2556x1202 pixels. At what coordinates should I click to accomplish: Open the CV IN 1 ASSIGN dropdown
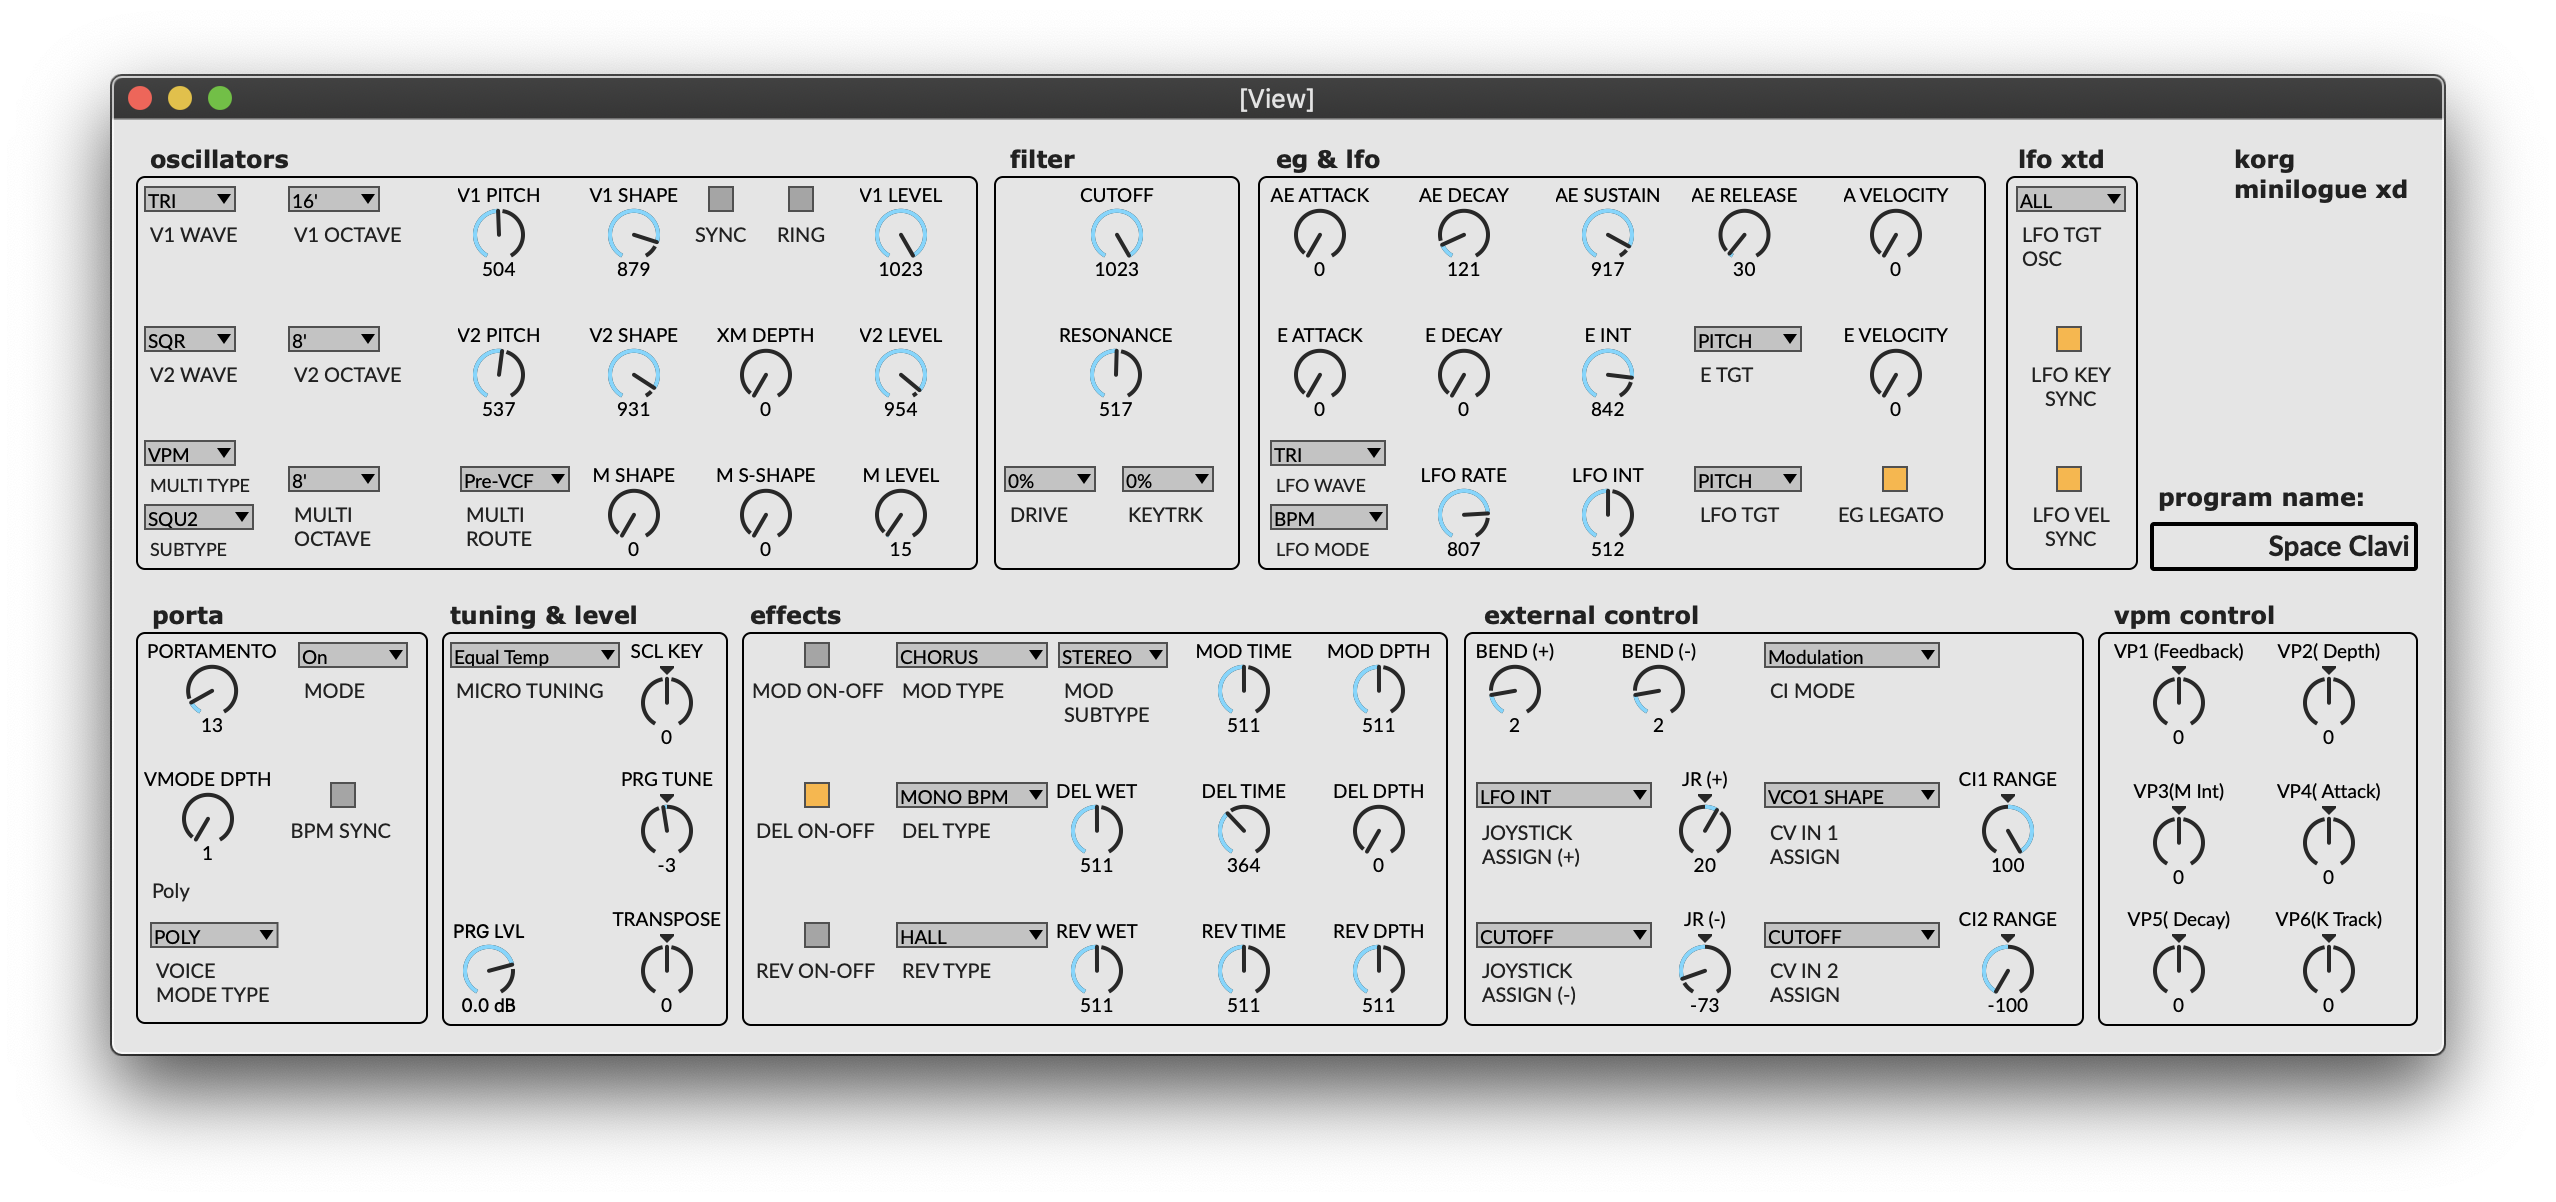(x=1851, y=796)
